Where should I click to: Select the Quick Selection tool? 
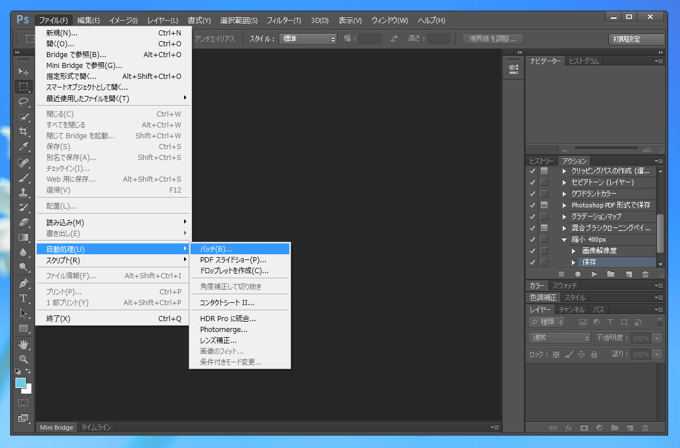click(23, 116)
